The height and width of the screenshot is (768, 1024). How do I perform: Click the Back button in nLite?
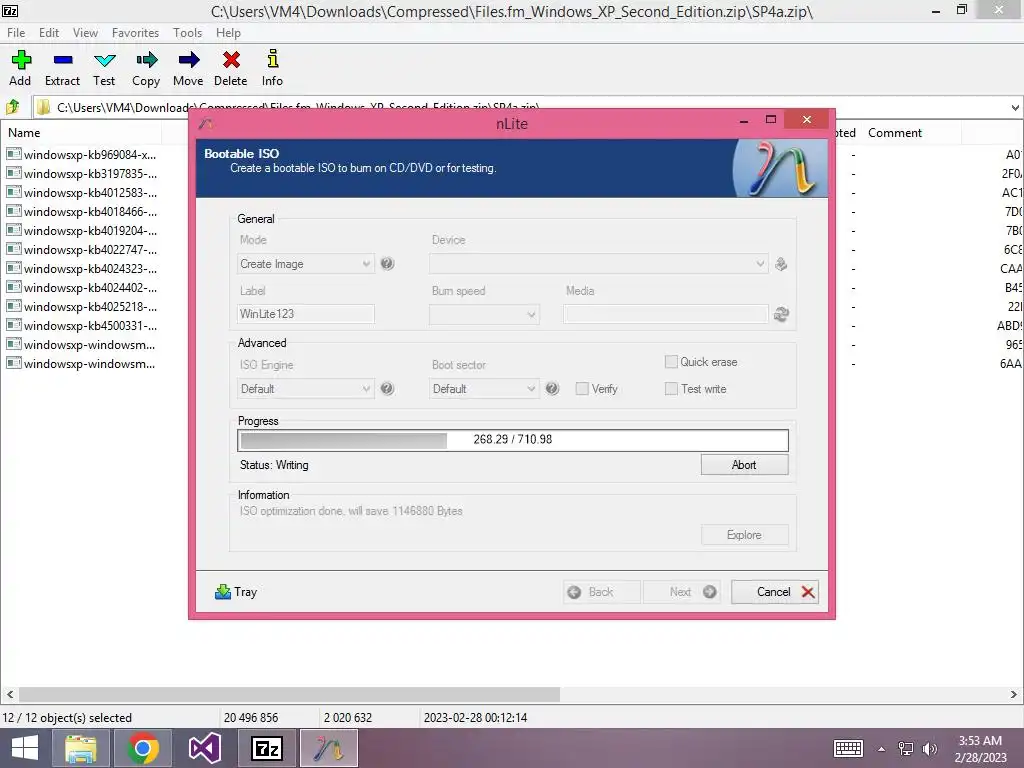pyautogui.click(x=601, y=592)
